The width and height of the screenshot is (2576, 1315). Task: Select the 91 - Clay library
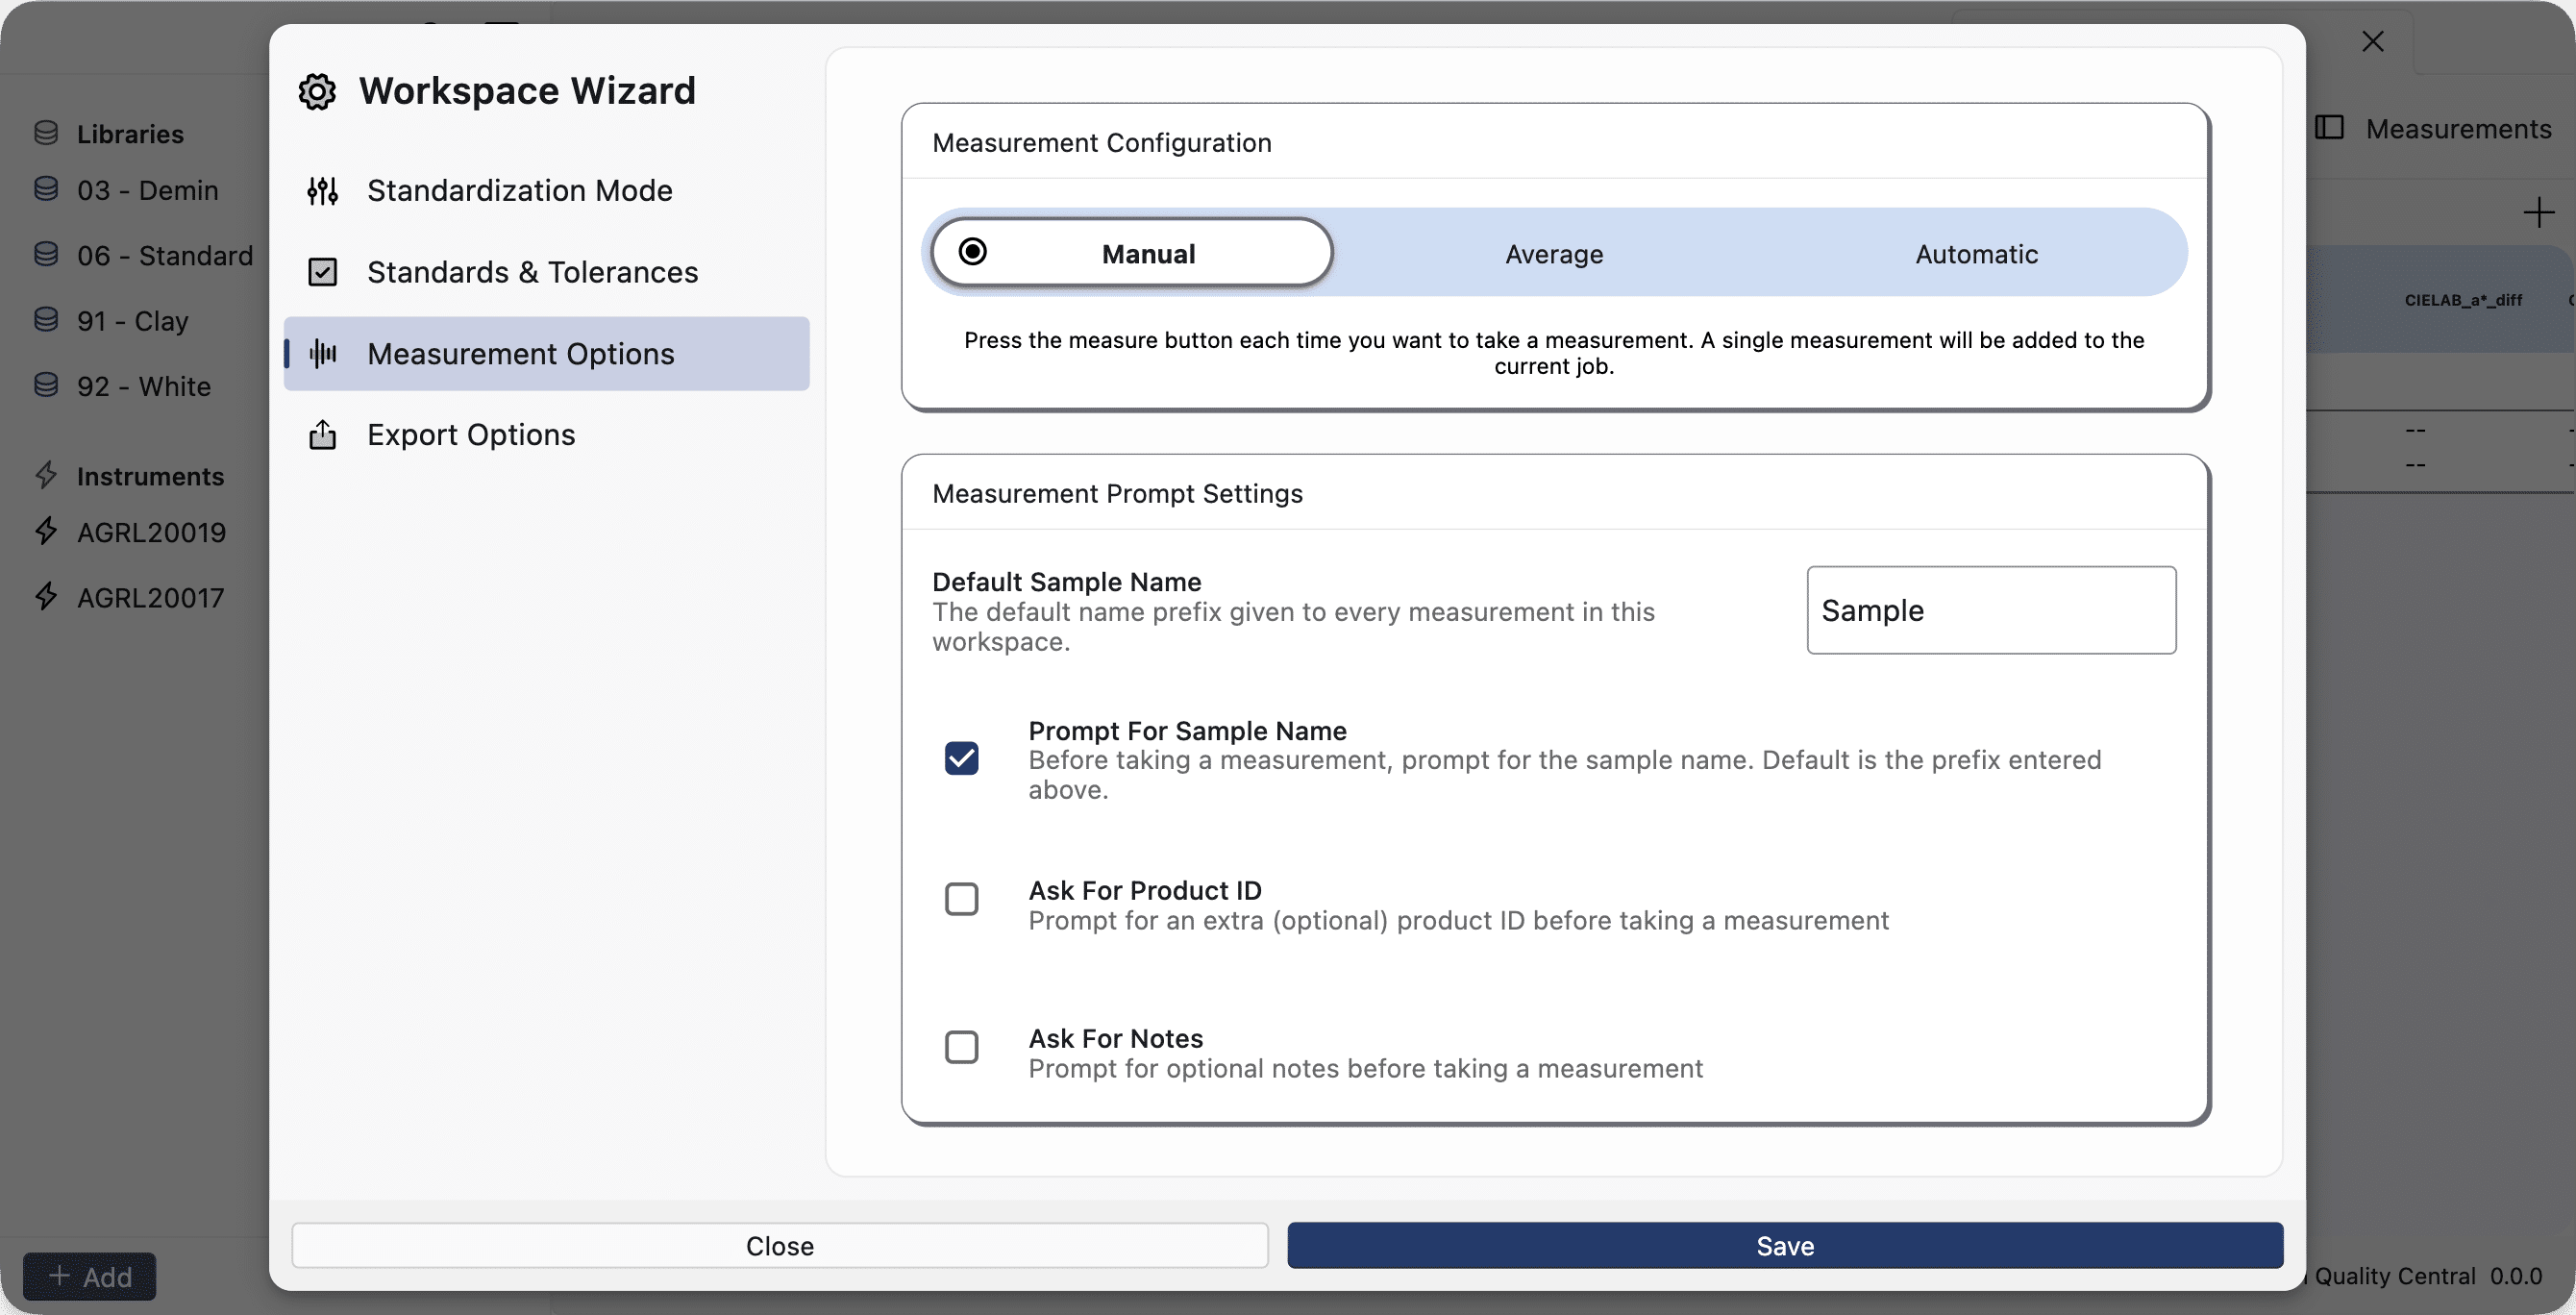[x=135, y=320]
